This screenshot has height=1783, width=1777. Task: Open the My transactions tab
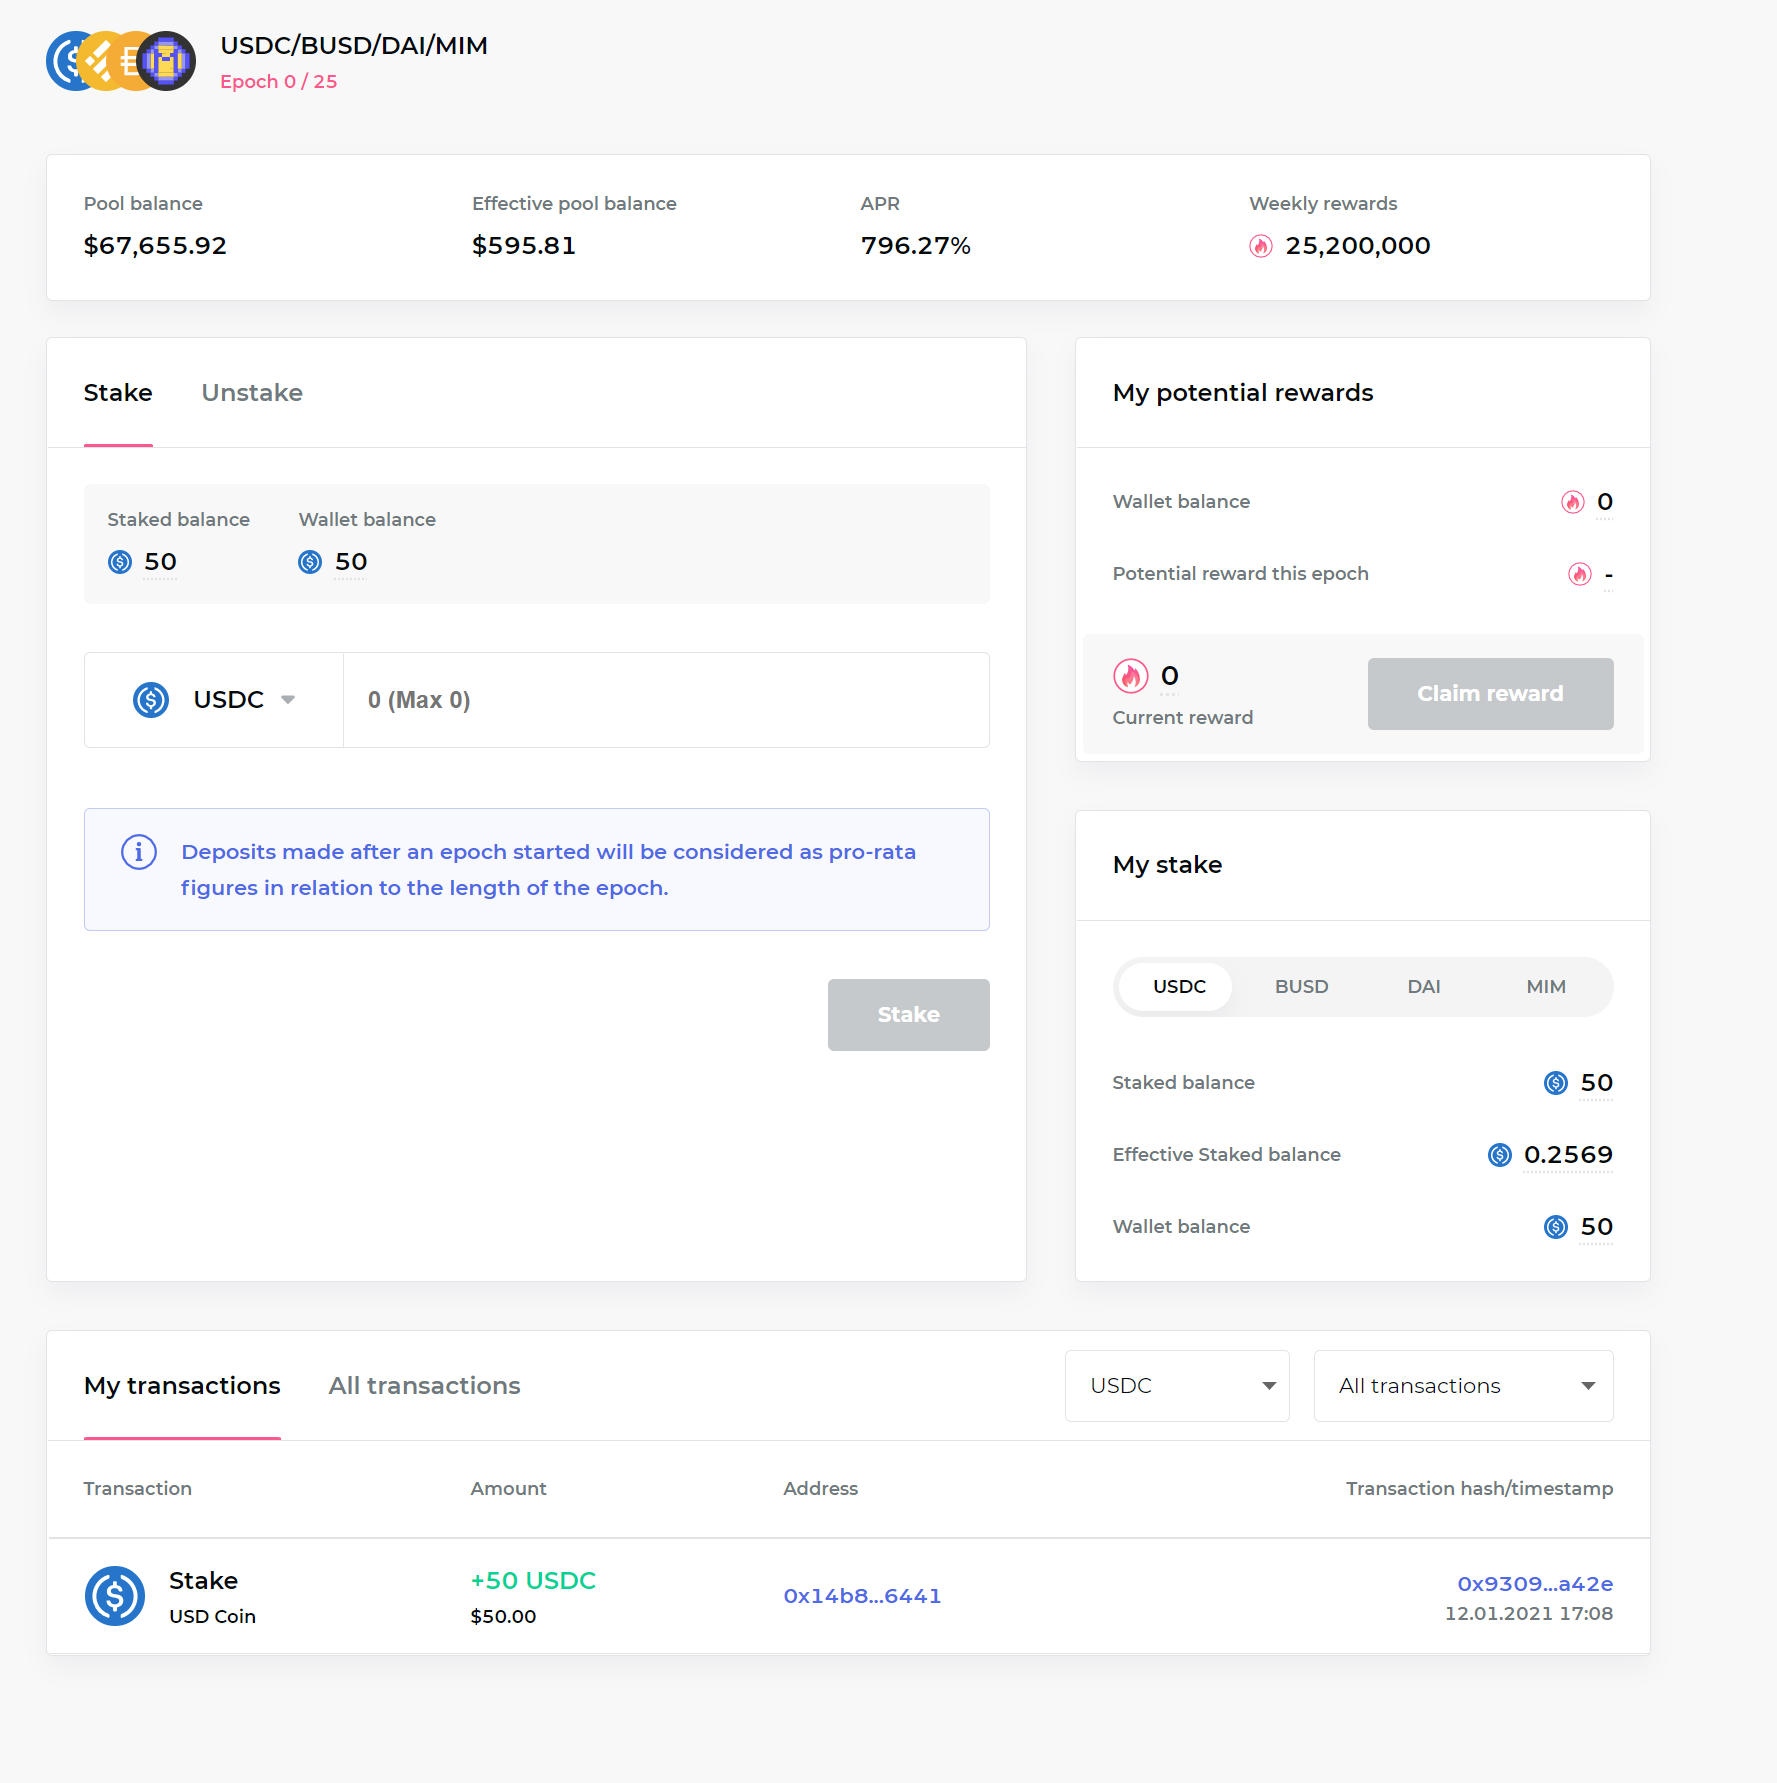point(182,1386)
